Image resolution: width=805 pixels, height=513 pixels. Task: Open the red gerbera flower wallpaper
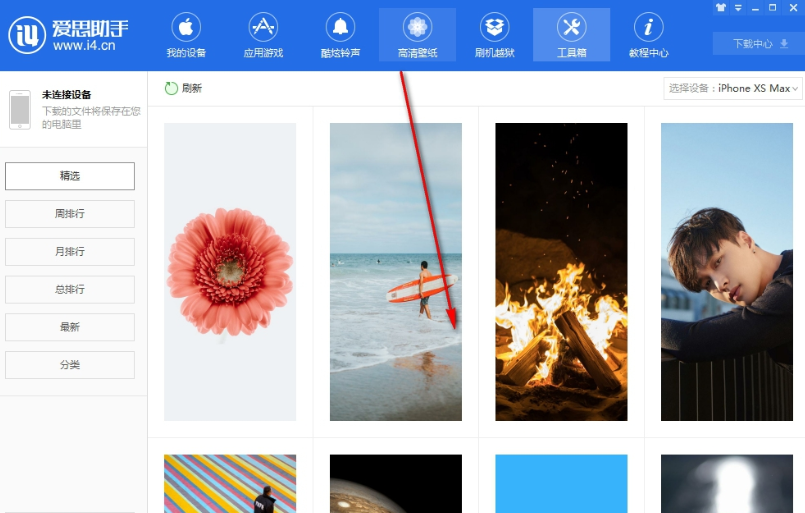pyautogui.click(x=230, y=272)
